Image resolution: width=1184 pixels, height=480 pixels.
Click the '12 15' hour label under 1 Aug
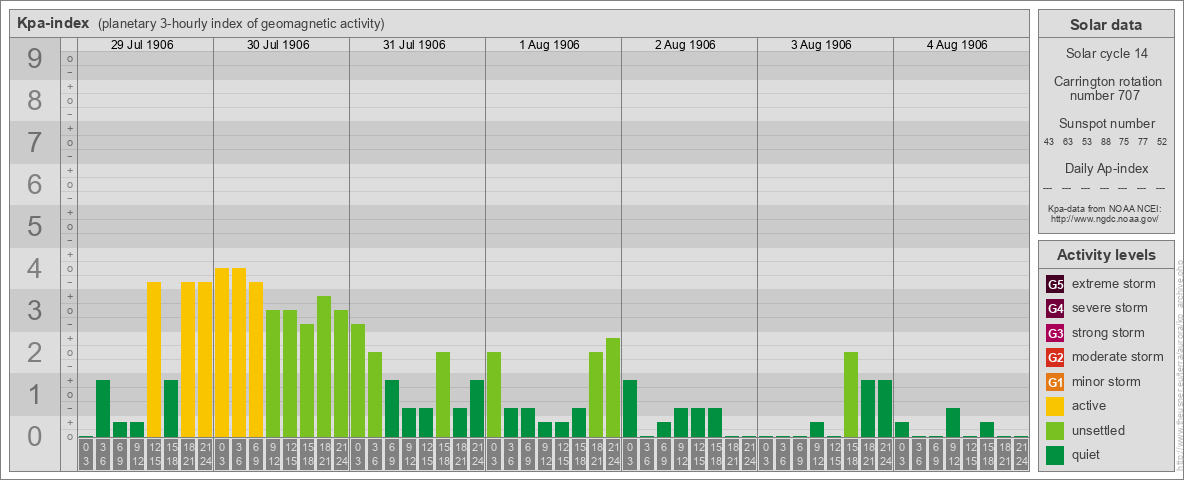[x=562, y=454]
